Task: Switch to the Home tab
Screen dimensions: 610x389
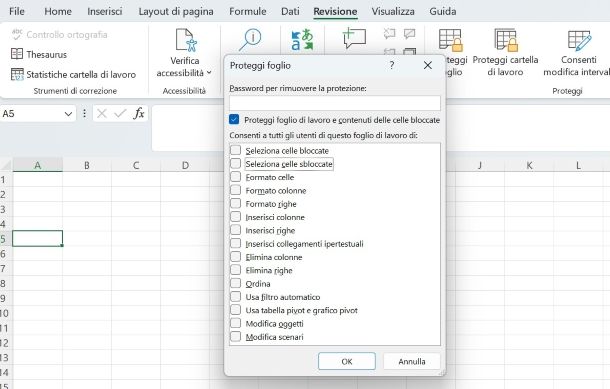Action: pos(58,11)
